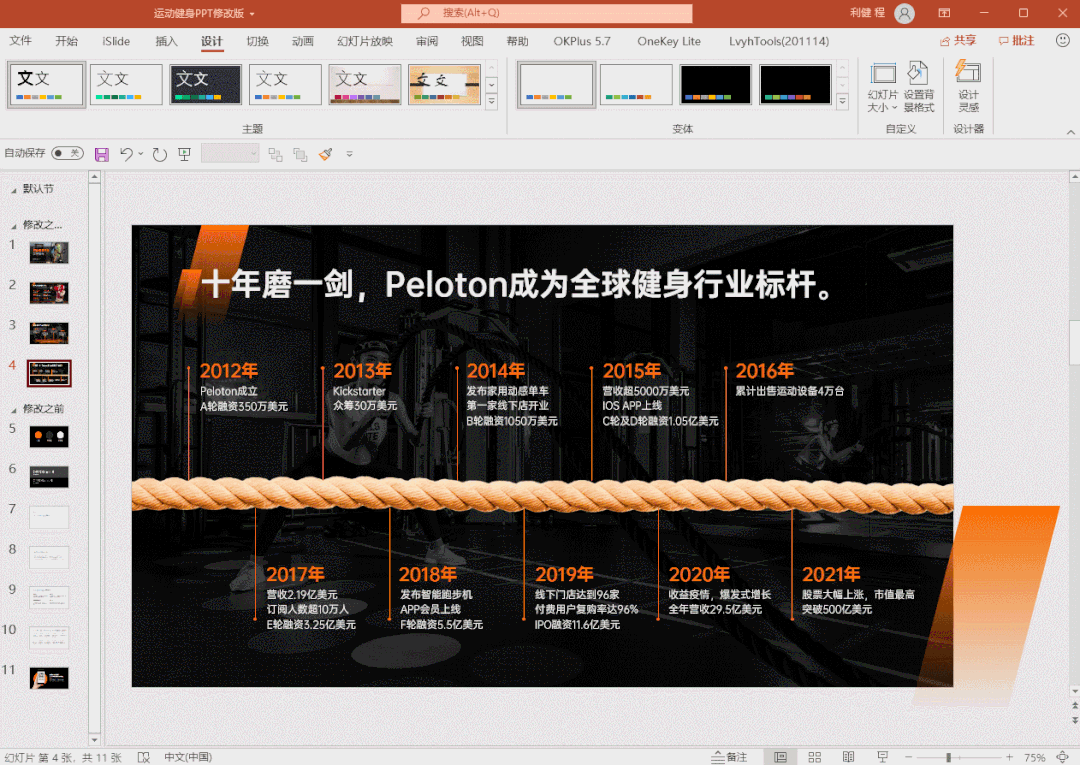Switch to Slide Sorter view icon

click(814, 757)
